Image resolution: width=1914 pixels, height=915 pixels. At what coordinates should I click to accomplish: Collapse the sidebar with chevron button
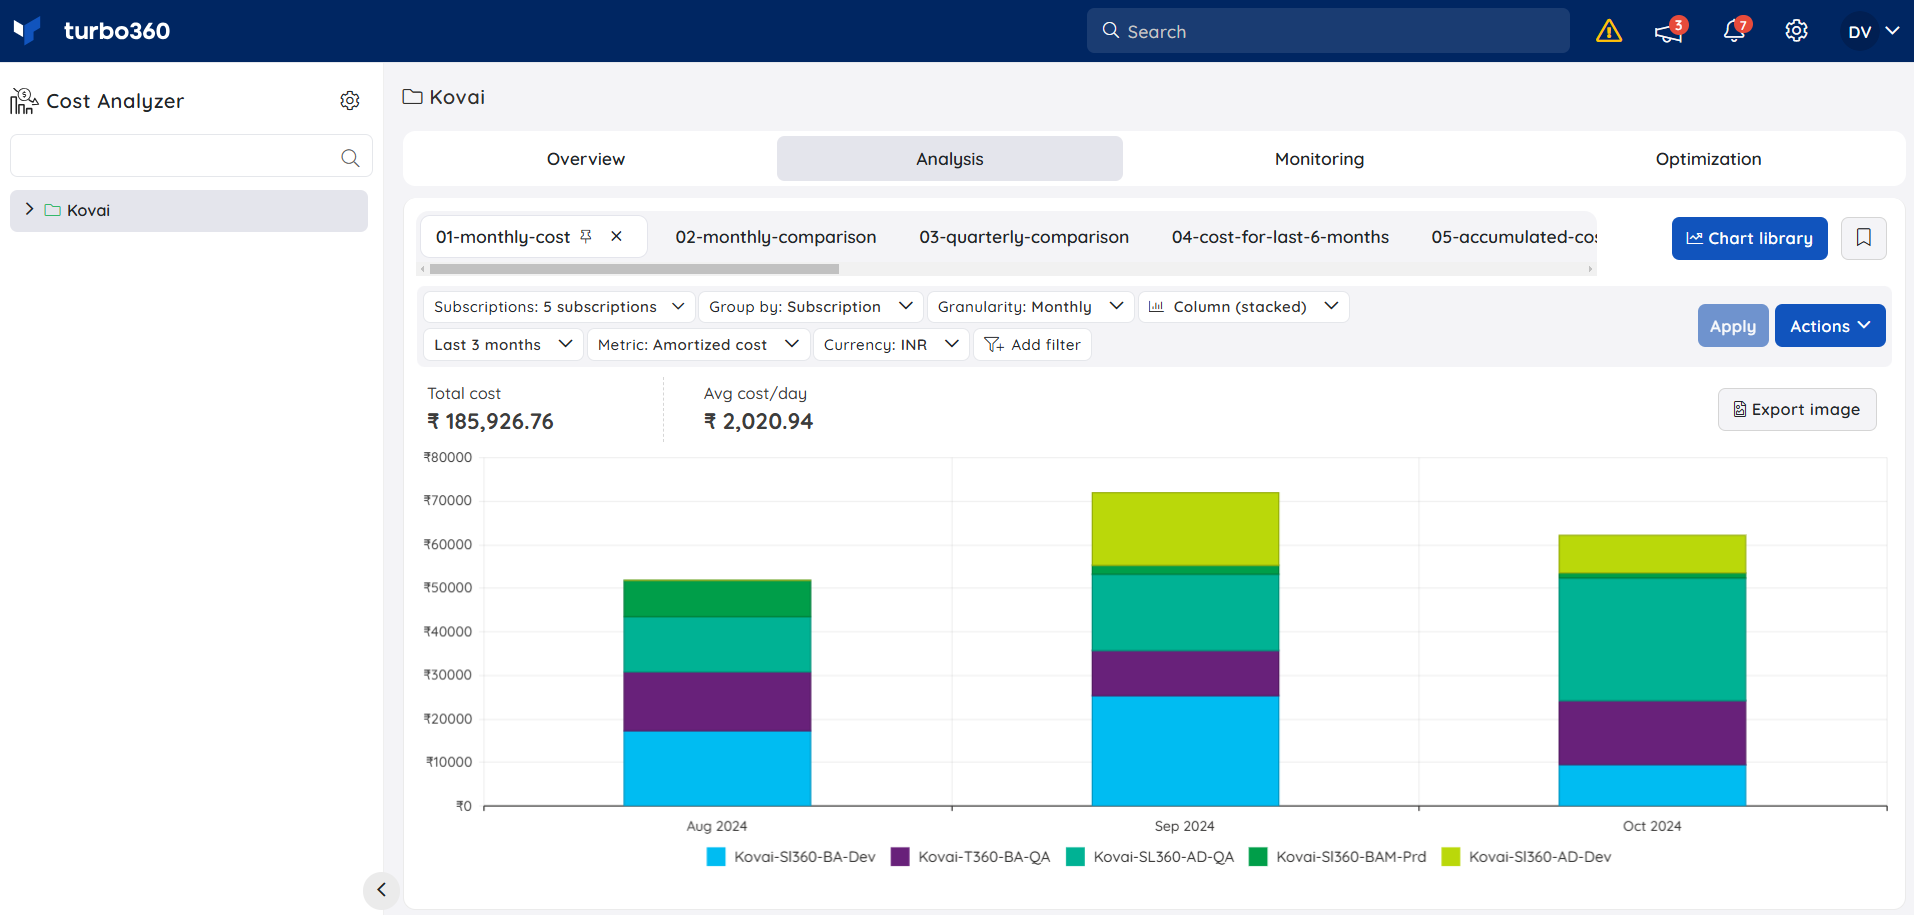pos(381,889)
